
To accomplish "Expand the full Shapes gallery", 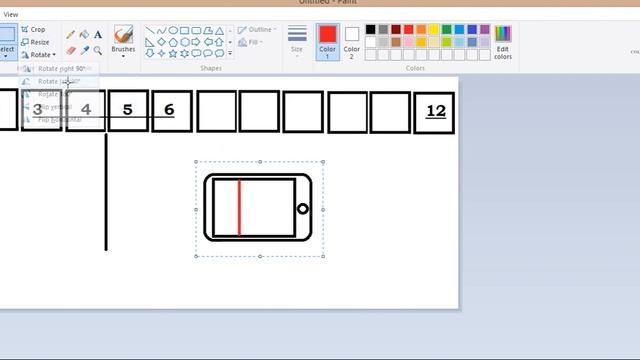I will (x=230, y=53).
